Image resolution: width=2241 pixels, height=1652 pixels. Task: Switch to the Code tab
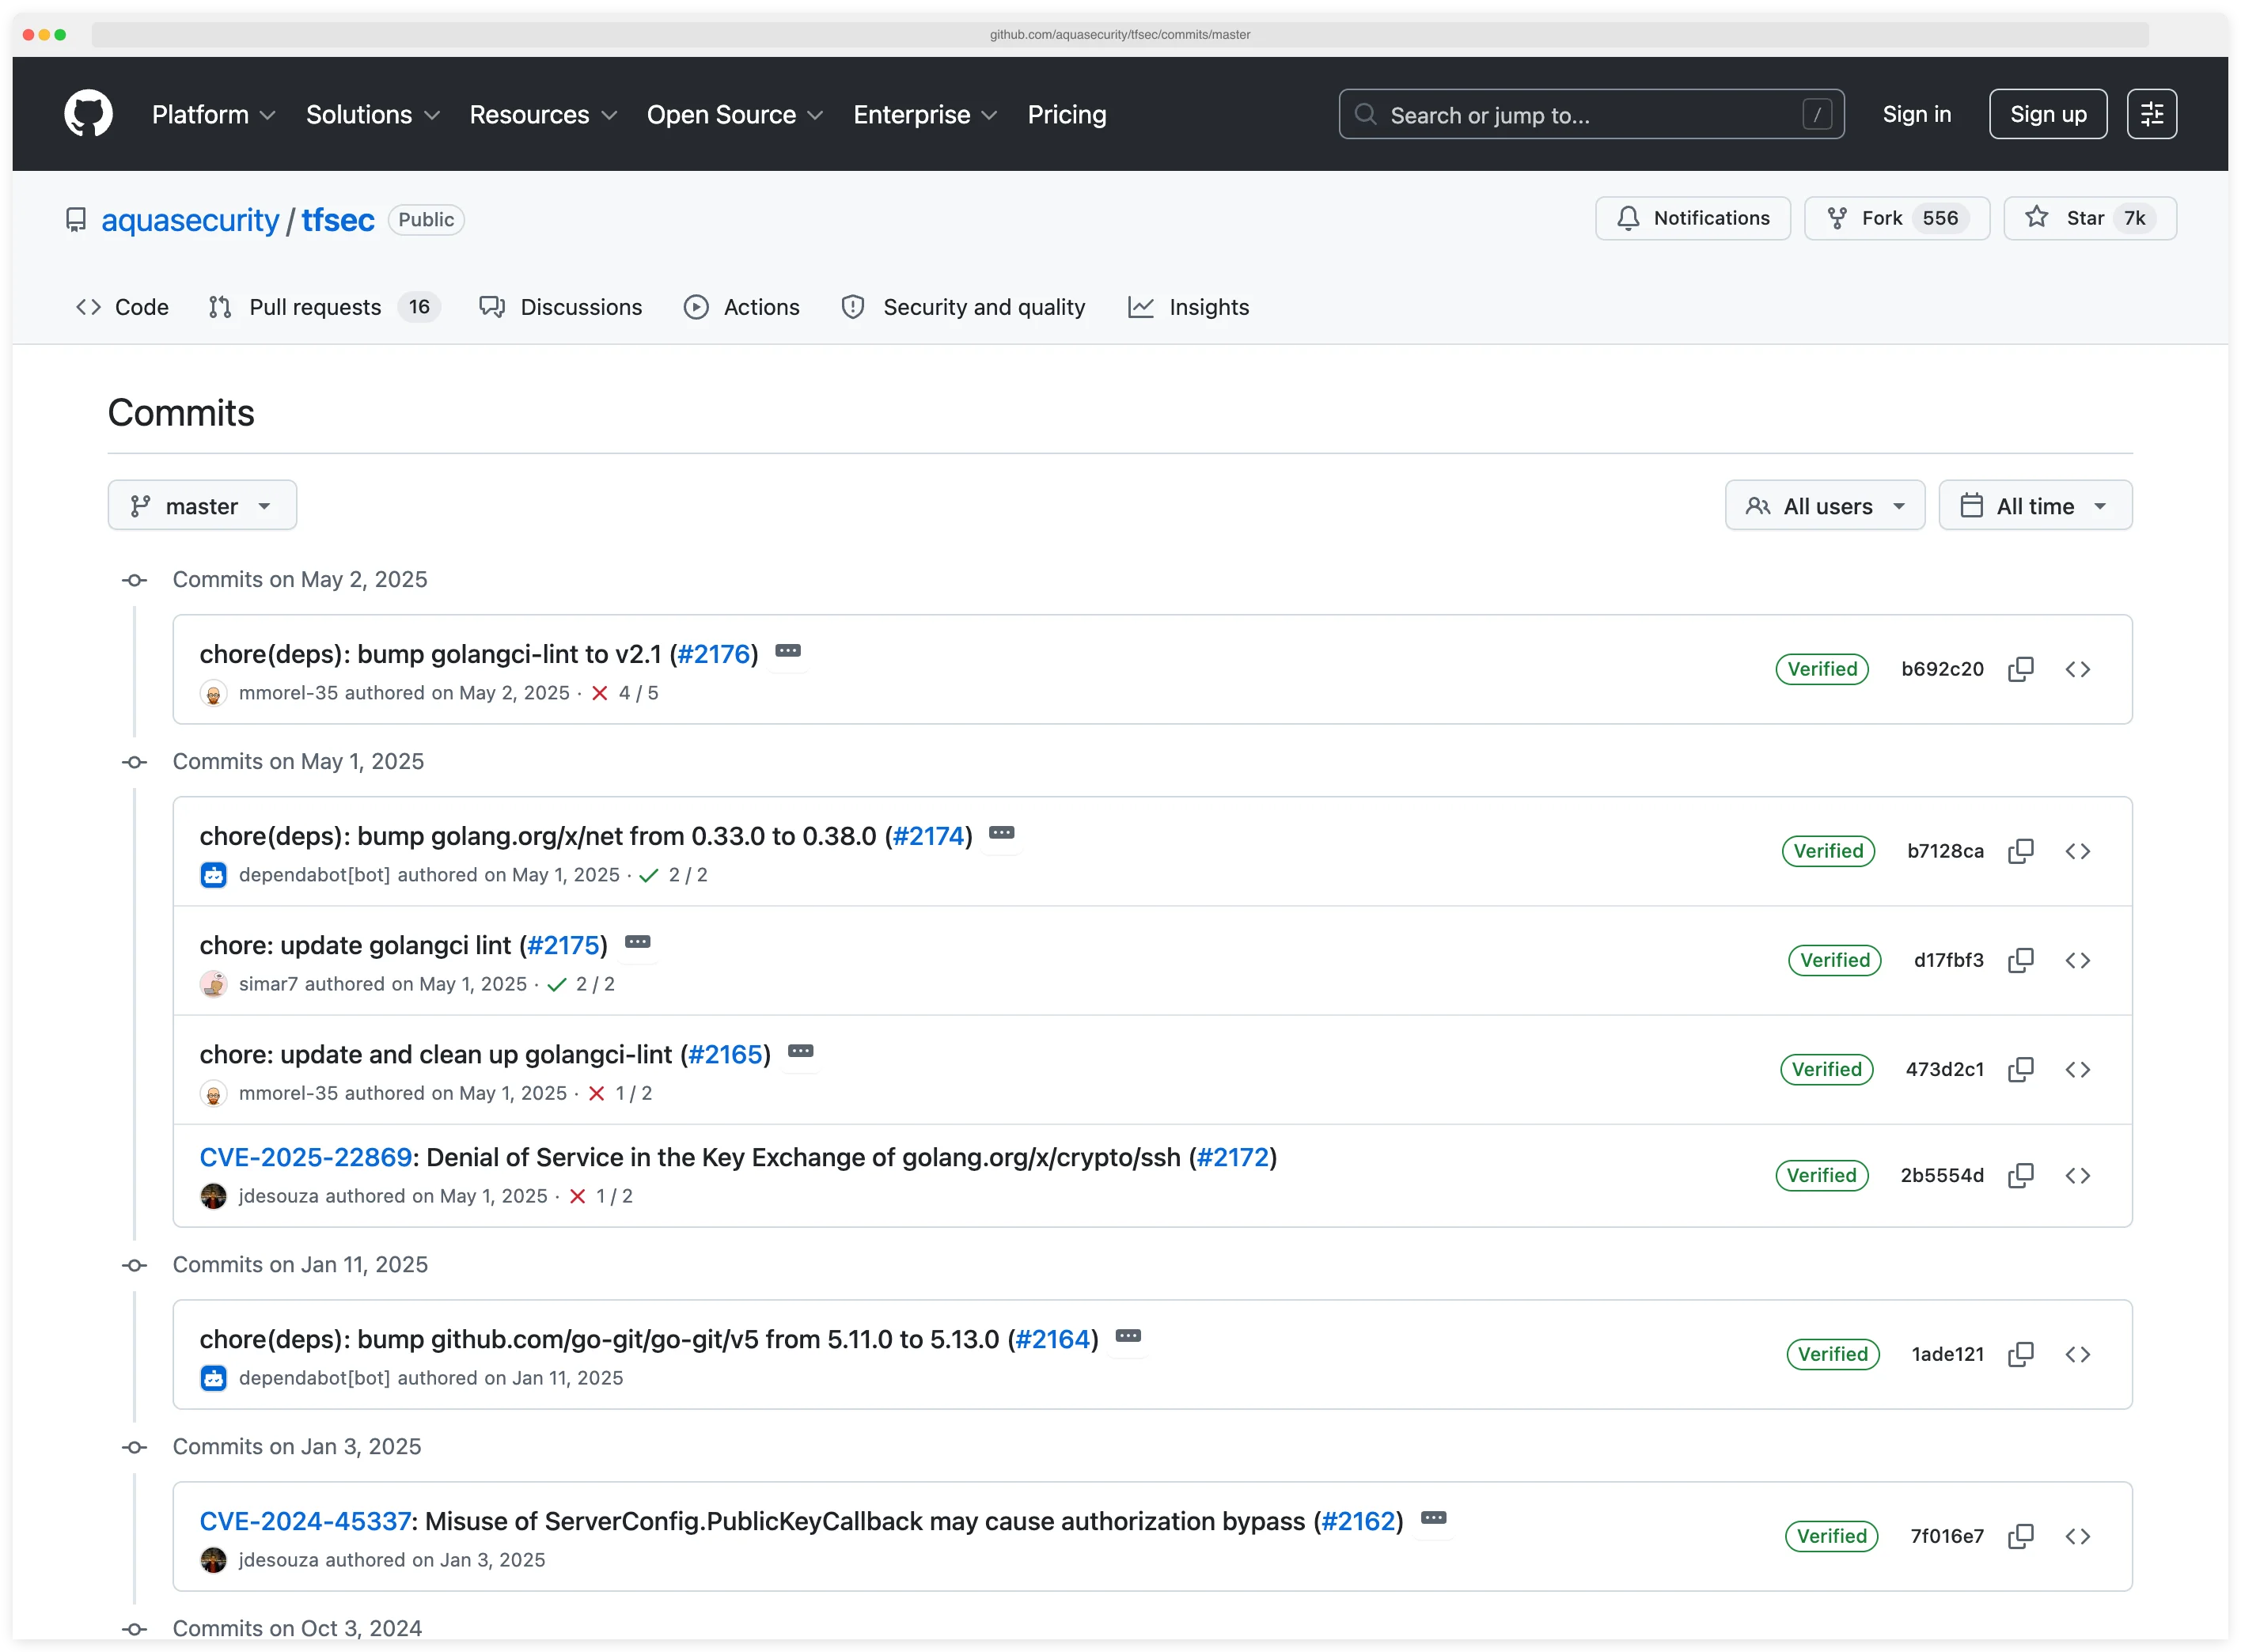tap(122, 307)
